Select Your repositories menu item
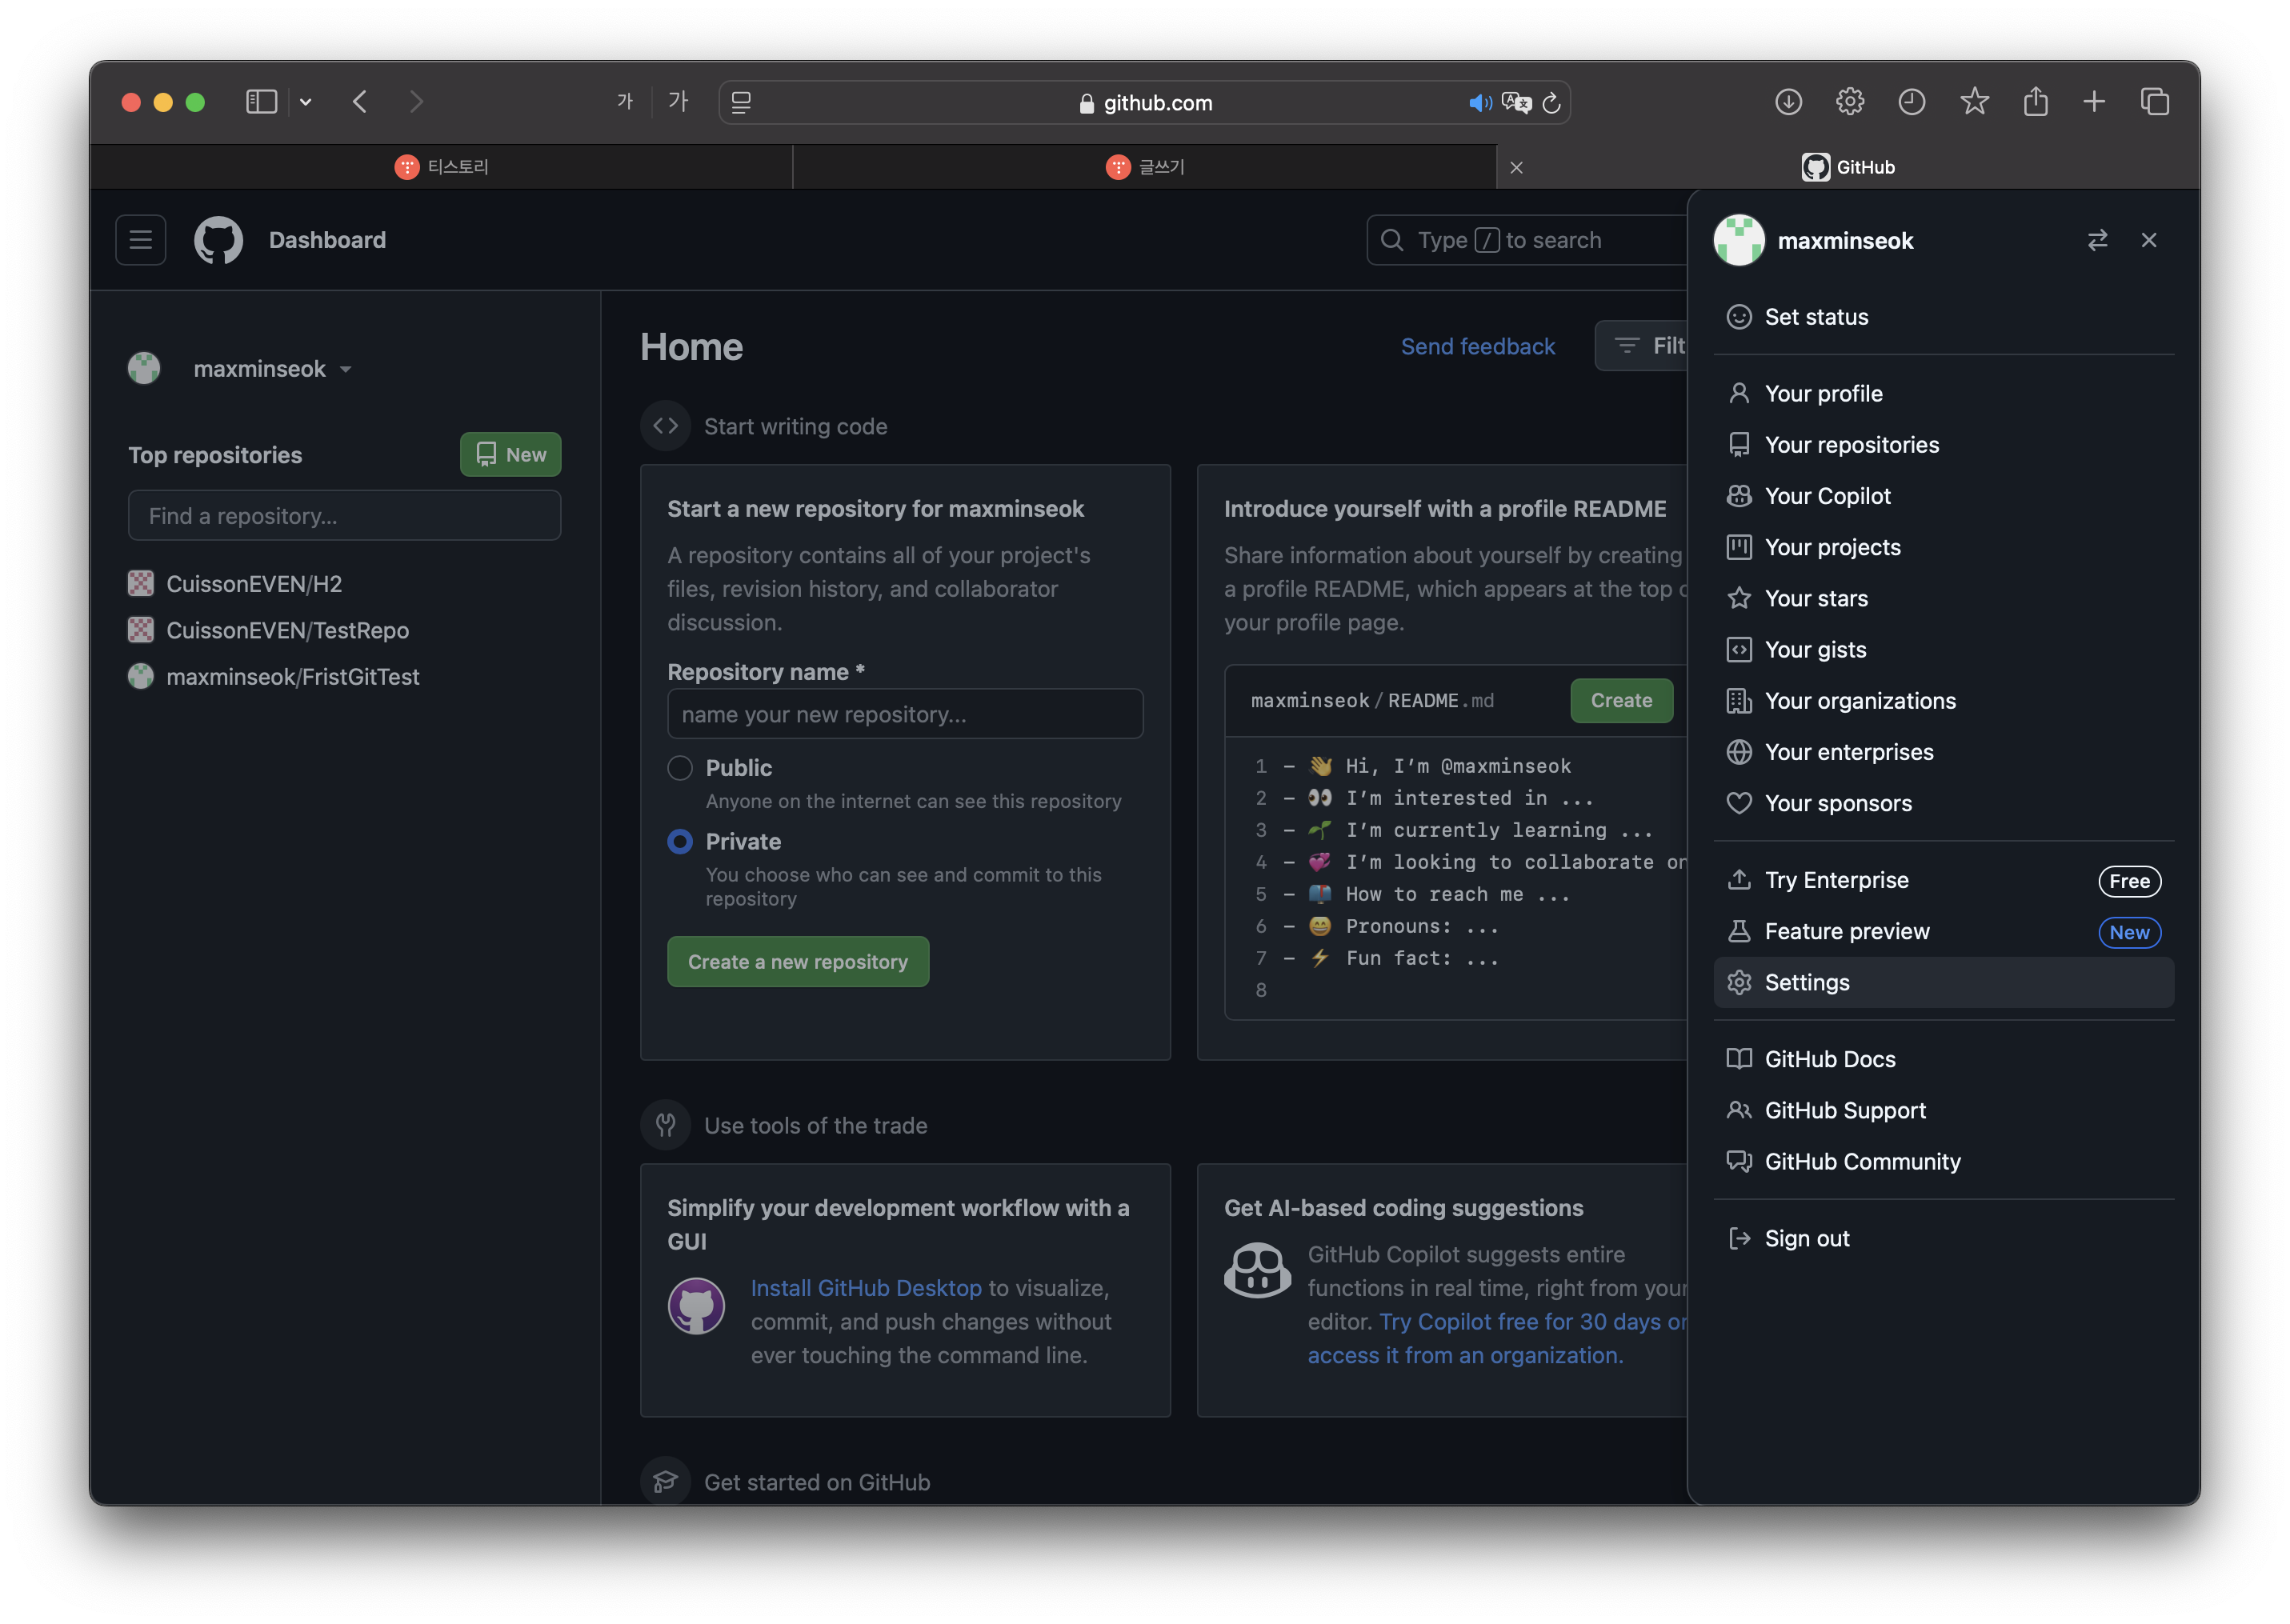The width and height of the screenshot is (2290, 1624). click(x=1851, y=445)
